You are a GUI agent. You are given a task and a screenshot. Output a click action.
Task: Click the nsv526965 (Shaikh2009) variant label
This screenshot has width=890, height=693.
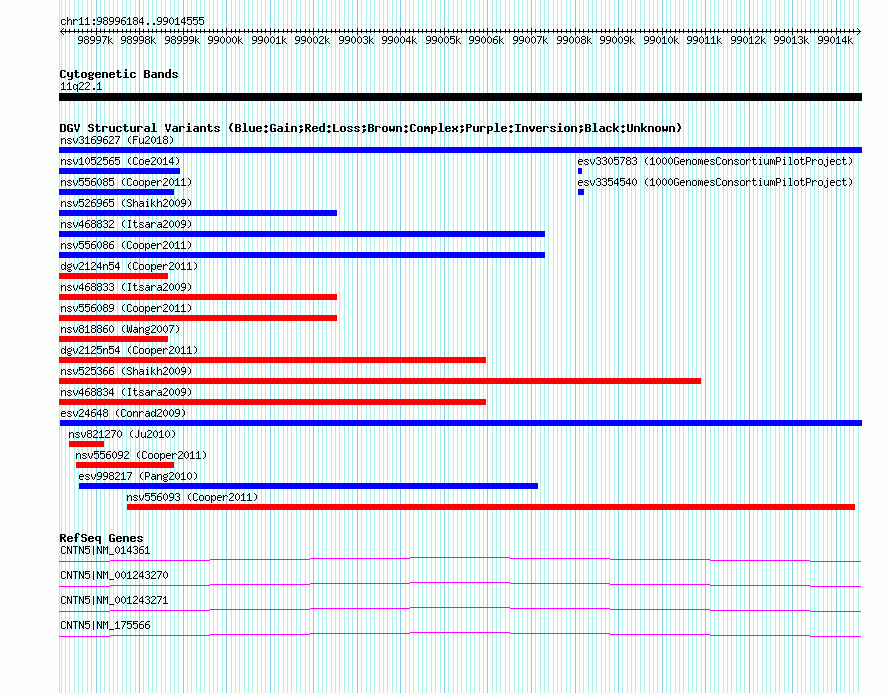[126, 203]
